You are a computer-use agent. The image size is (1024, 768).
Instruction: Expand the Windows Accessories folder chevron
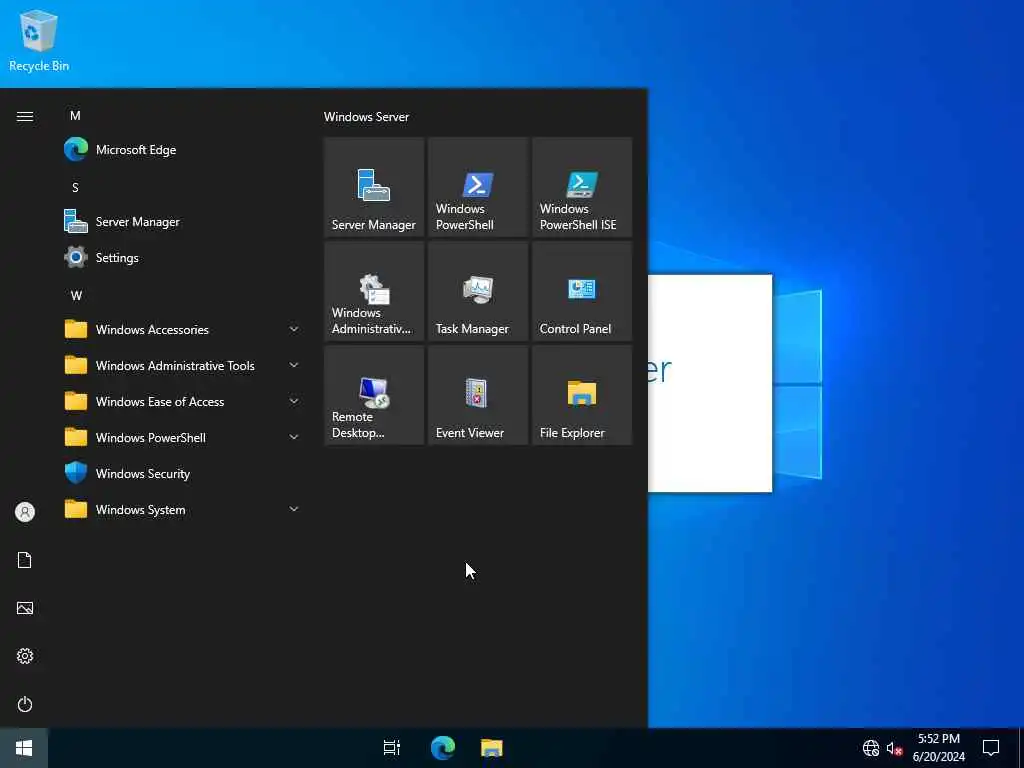pyautogui.click(x=294, y=329)
